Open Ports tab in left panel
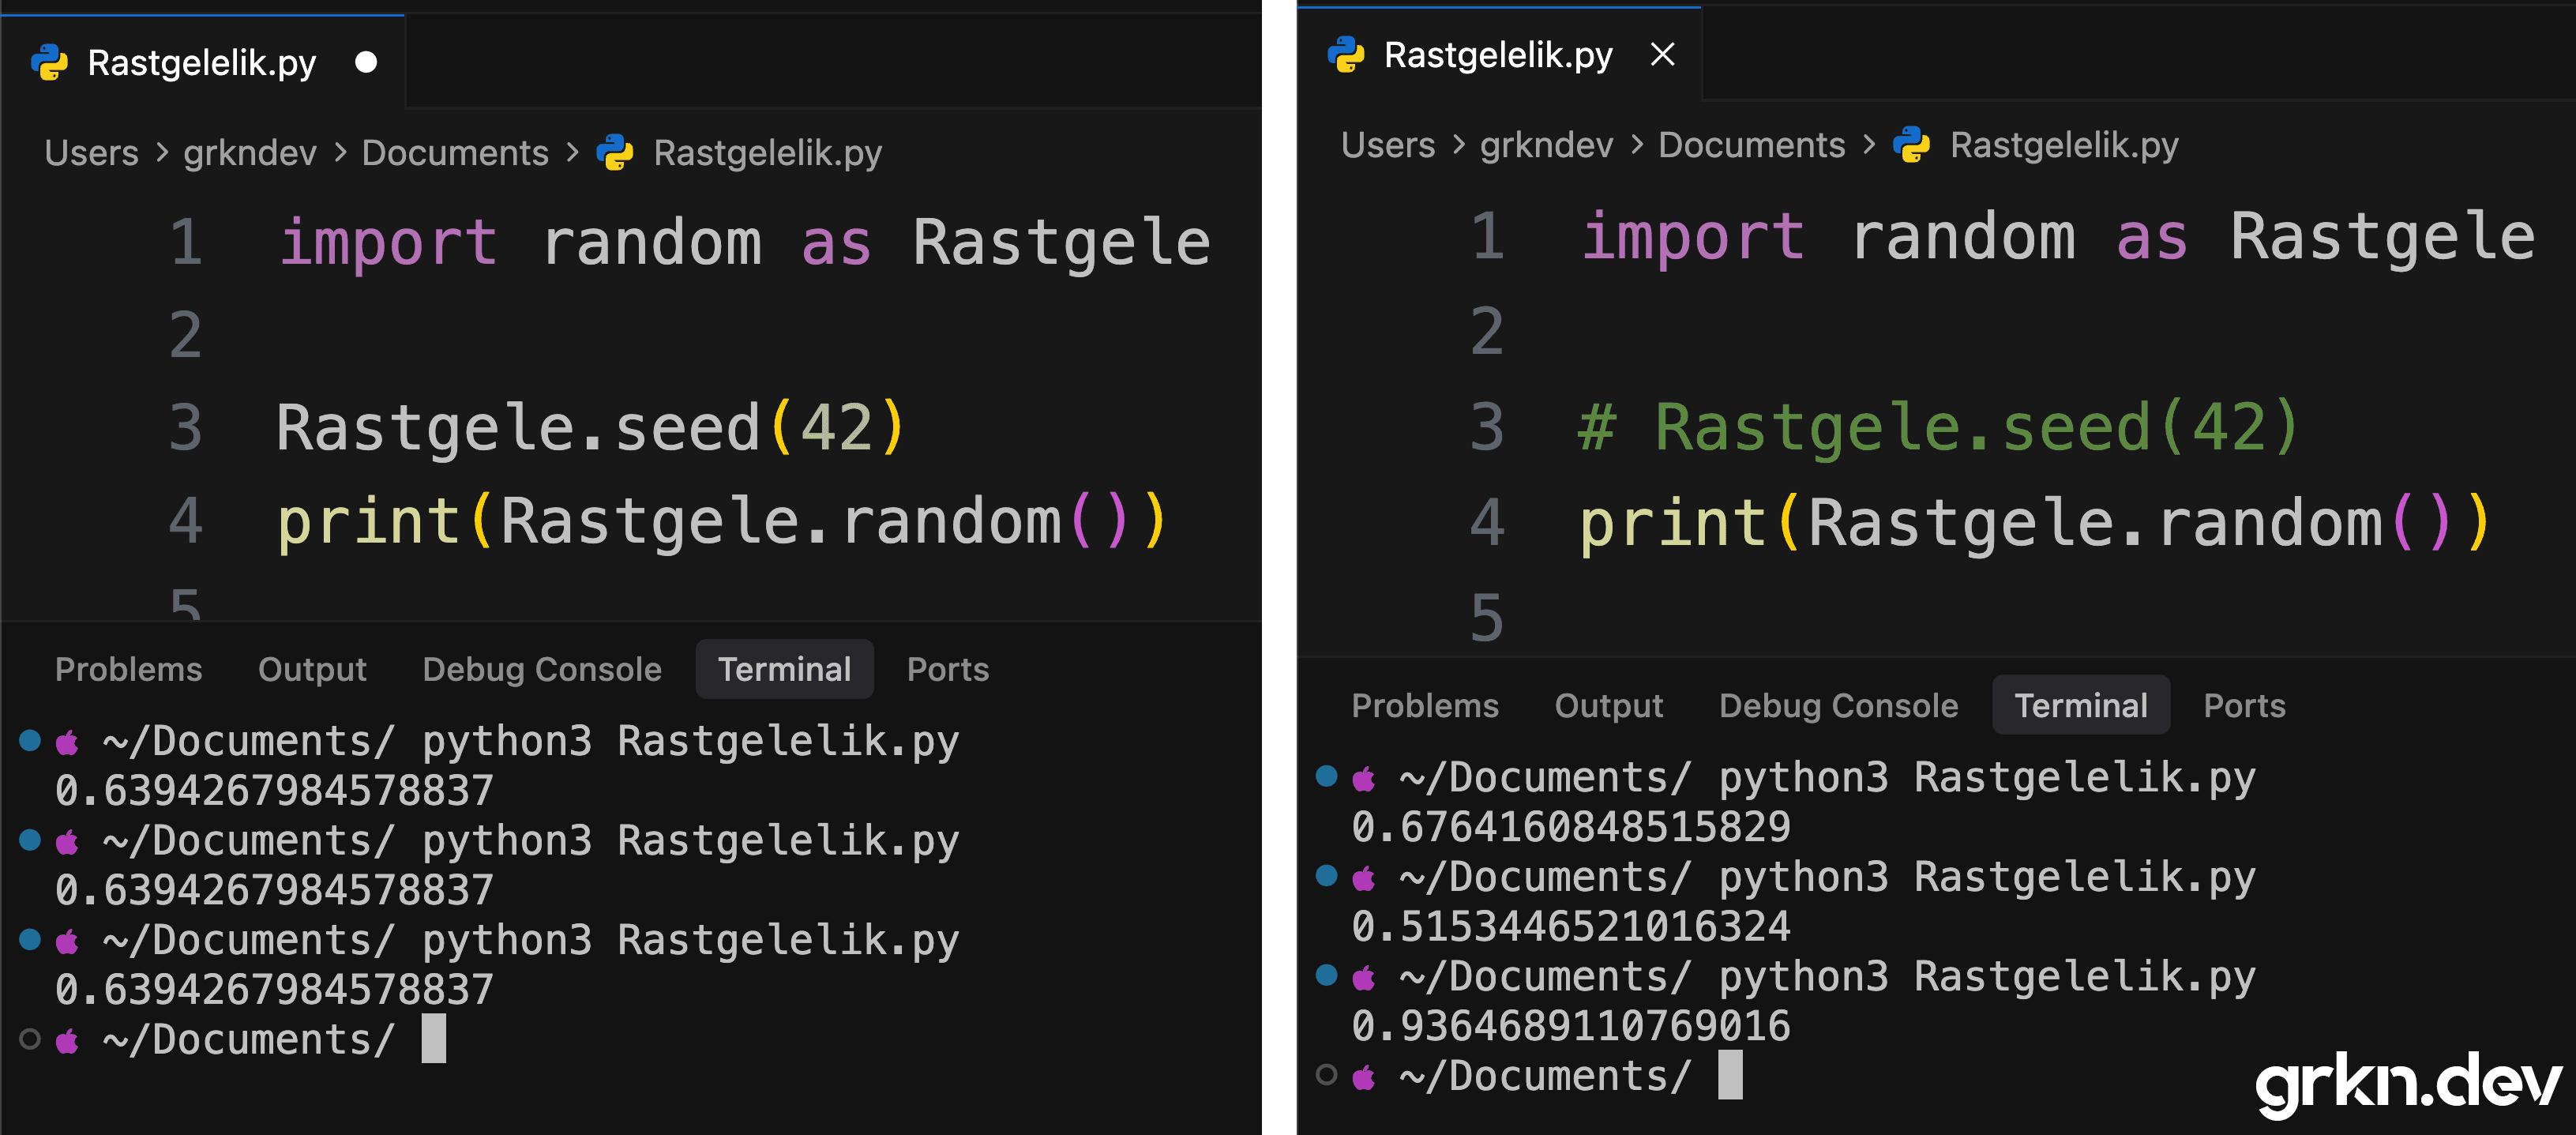 click(947, 669)
